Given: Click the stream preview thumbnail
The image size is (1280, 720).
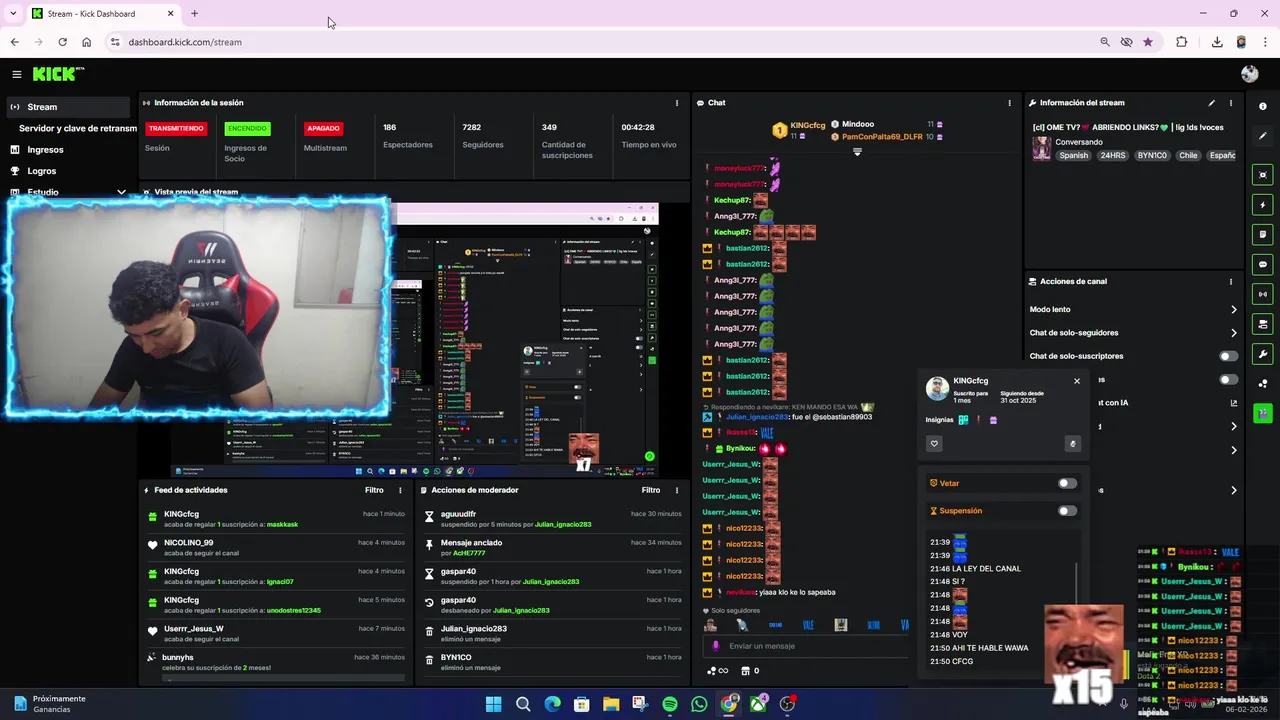Looking at the screenshot, I should click(414, 340).
